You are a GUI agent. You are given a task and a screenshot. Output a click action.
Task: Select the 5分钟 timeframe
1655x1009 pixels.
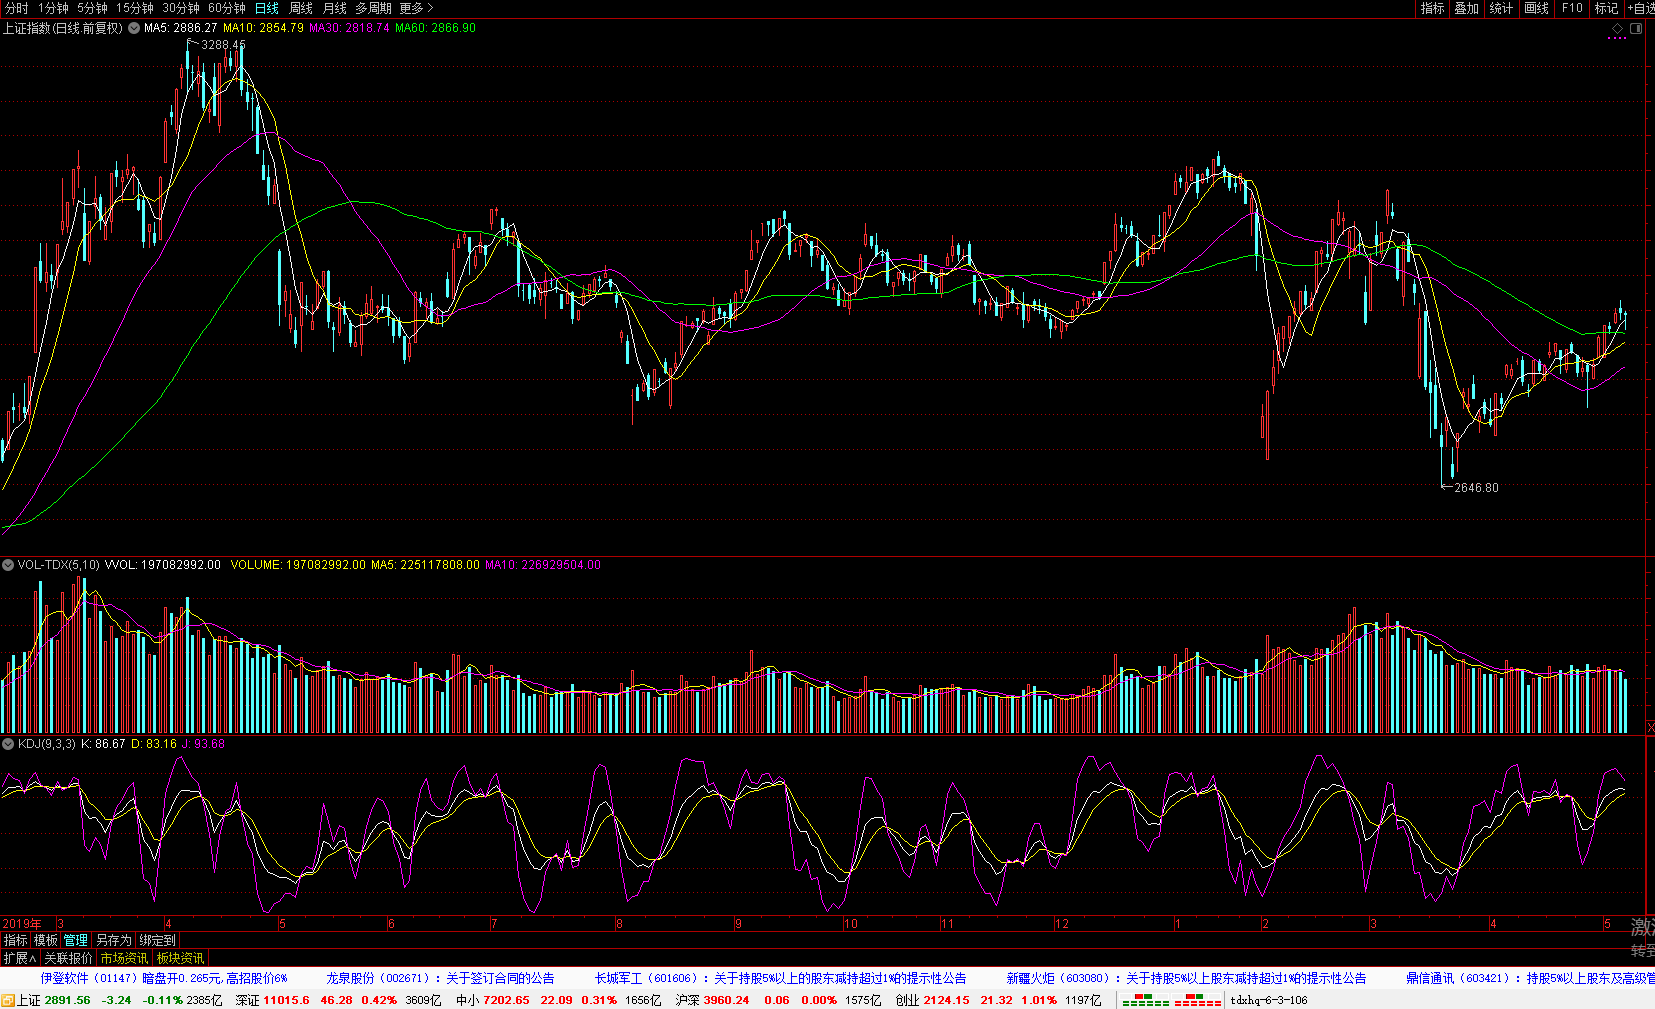pyautogui.click(x=92, y=8)
